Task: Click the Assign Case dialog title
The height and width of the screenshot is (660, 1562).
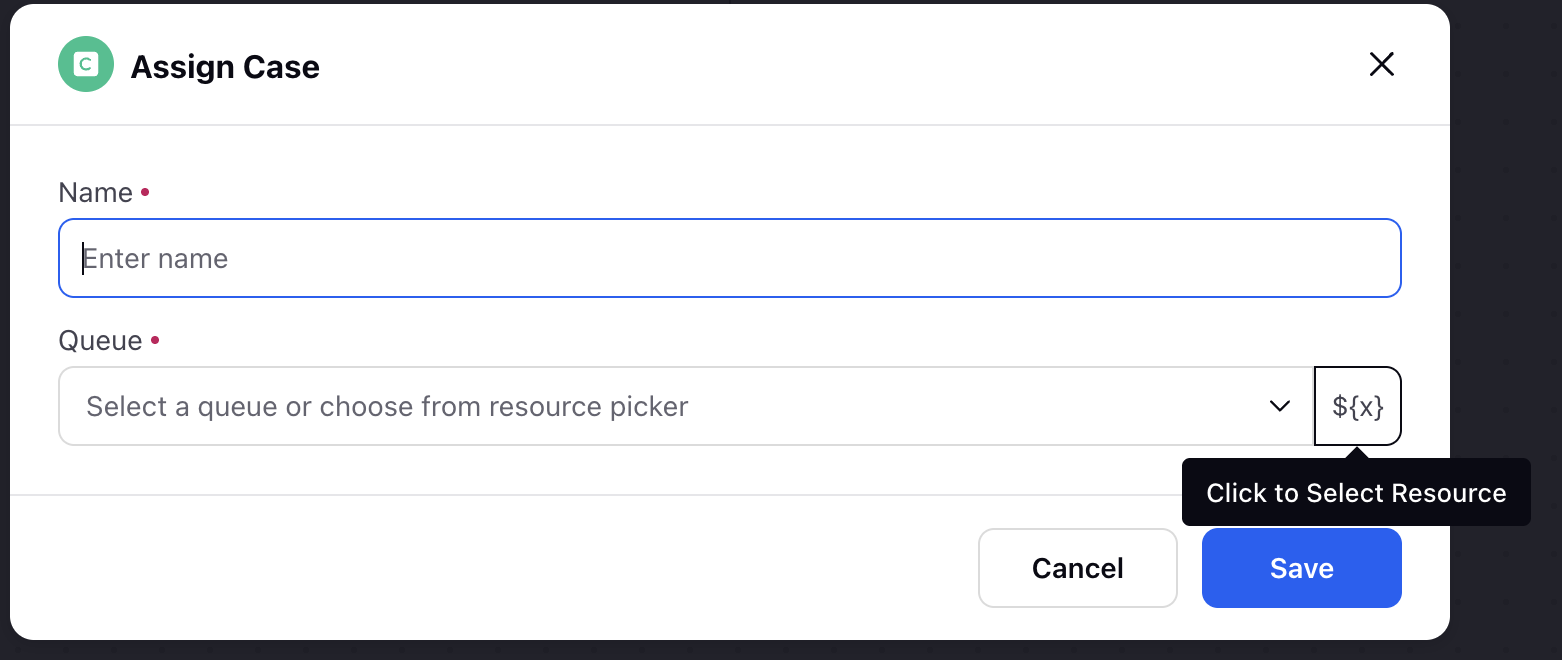Action: click(x=225, y=67)
